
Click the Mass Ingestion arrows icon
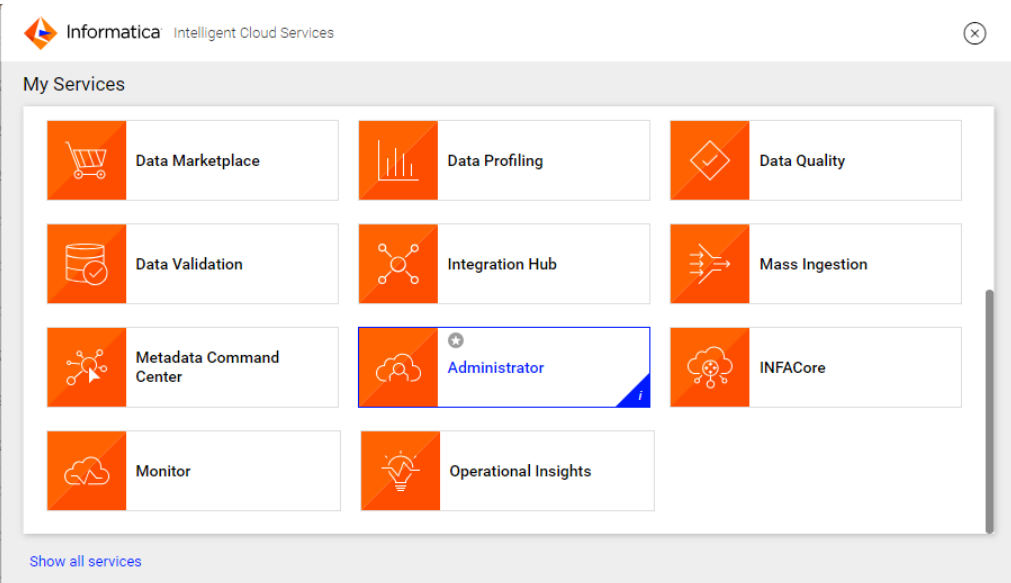click(710, 264)
